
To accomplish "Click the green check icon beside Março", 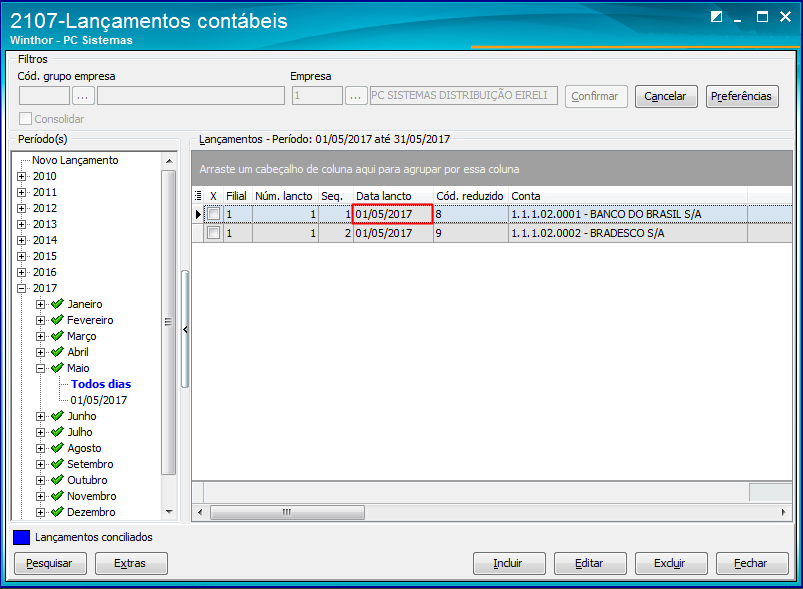I will 57,336.
